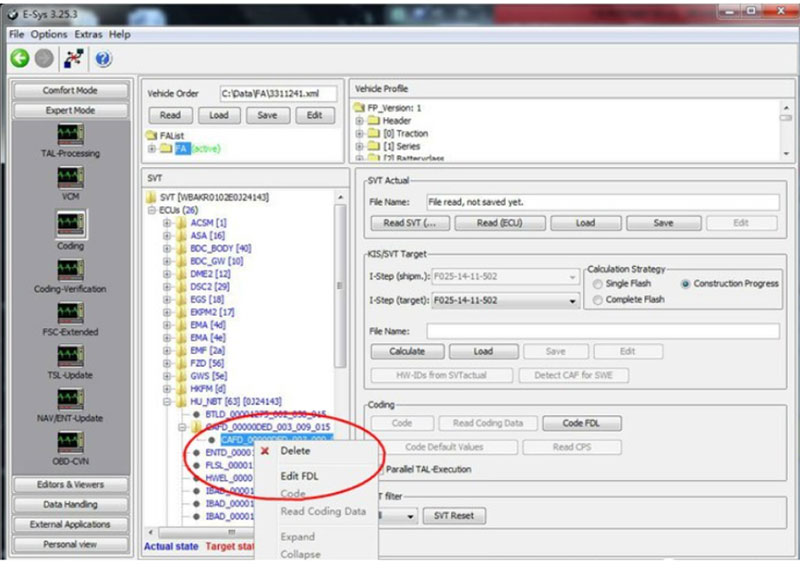Expand the Header folder in Vehicle Profile
The image size is (800, 571).
(360, 120)
